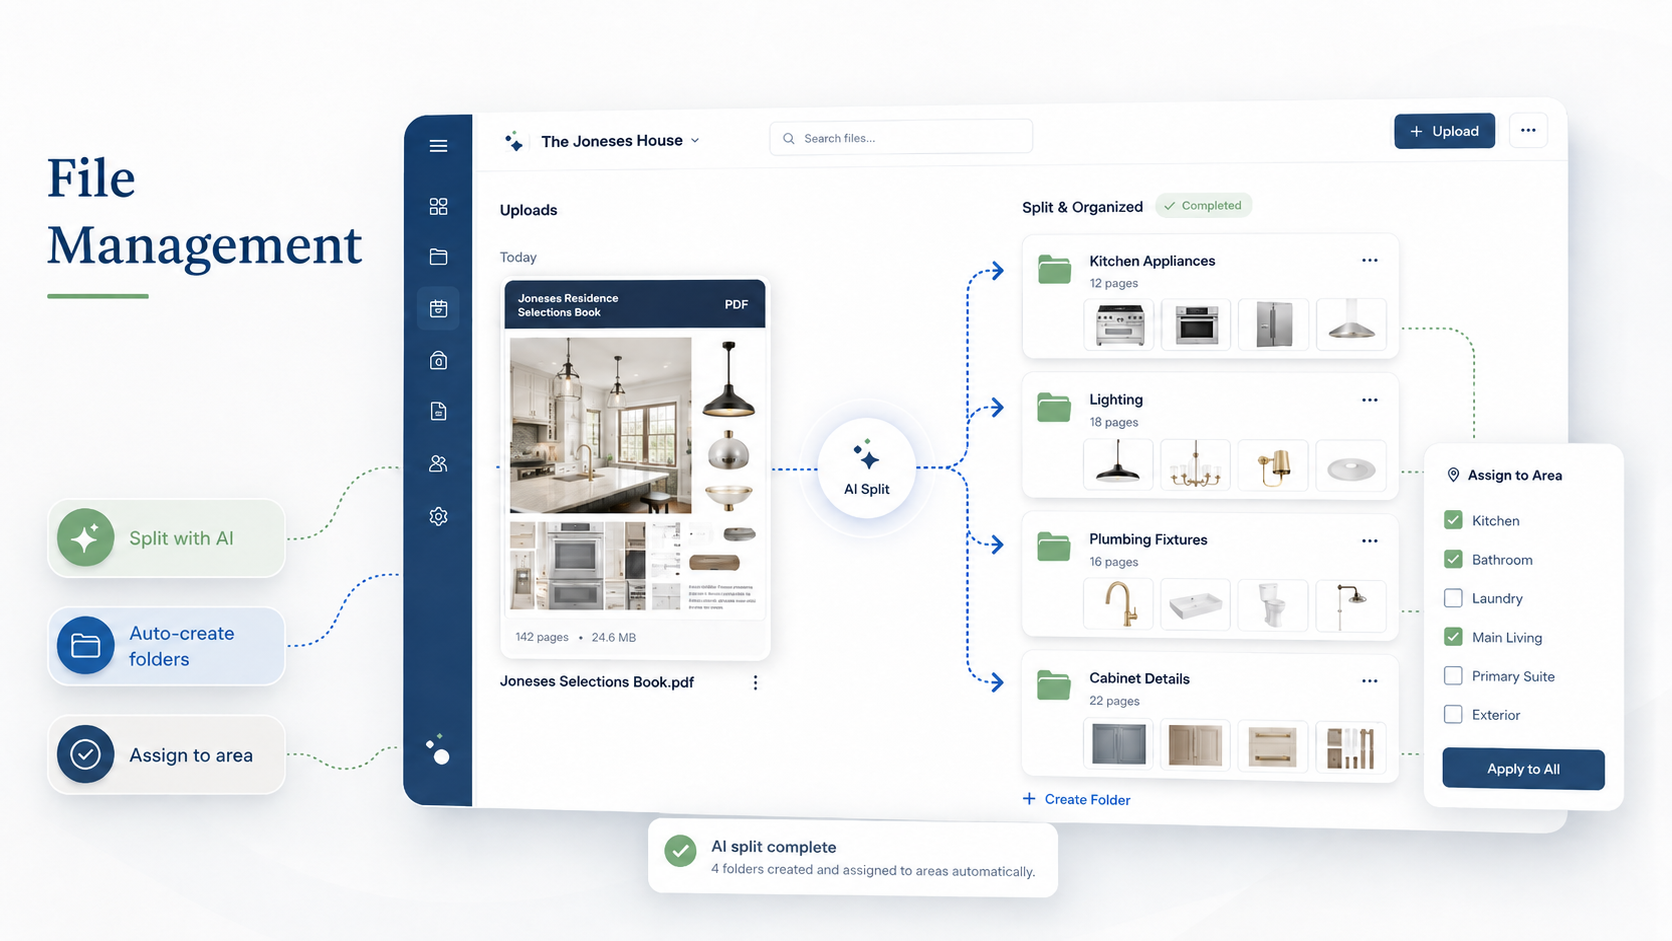Open Plumbing Fixtures folder options menu
Screen dimensions: 1672x941
tap(1369, 540)
